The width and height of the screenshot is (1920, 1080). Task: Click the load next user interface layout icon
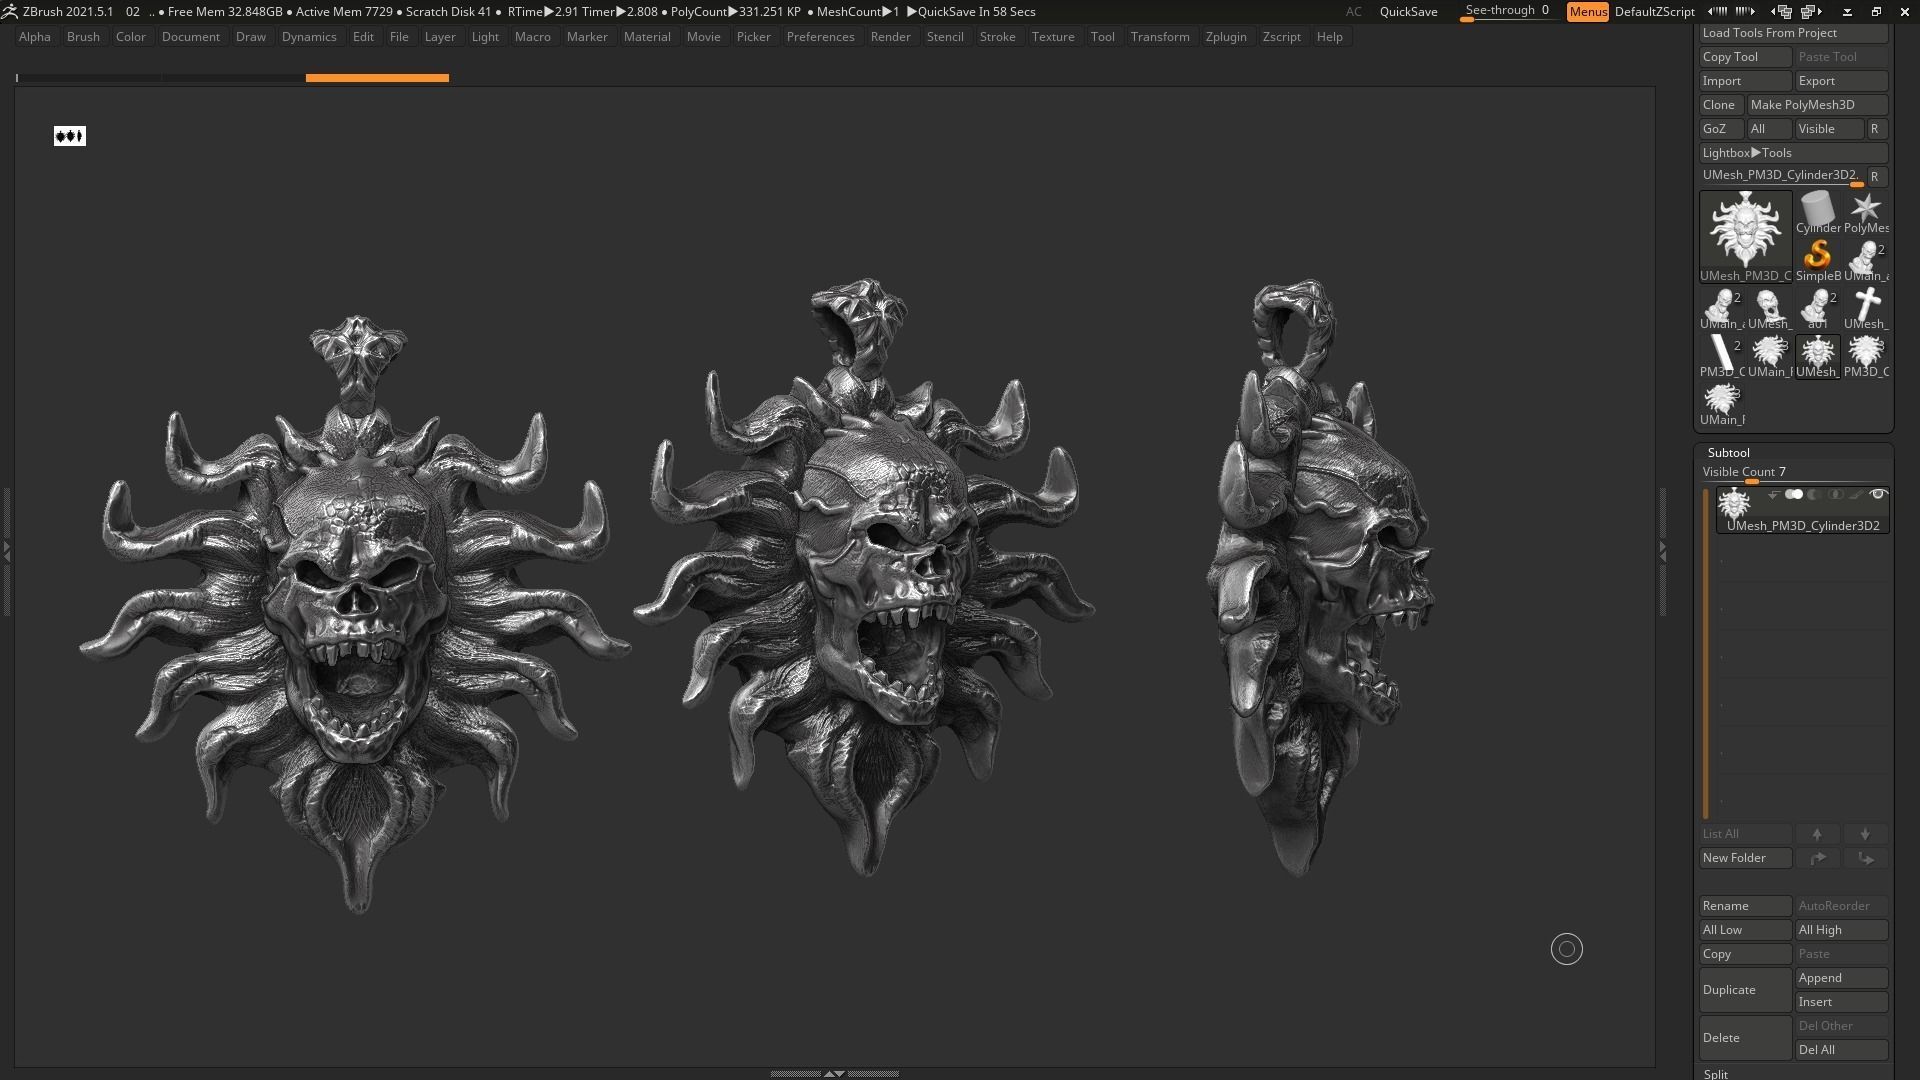[1811, 12]
